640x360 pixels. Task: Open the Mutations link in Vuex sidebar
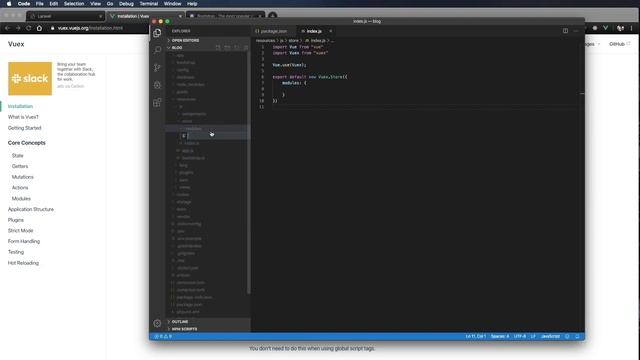click(x=22, y=177)
